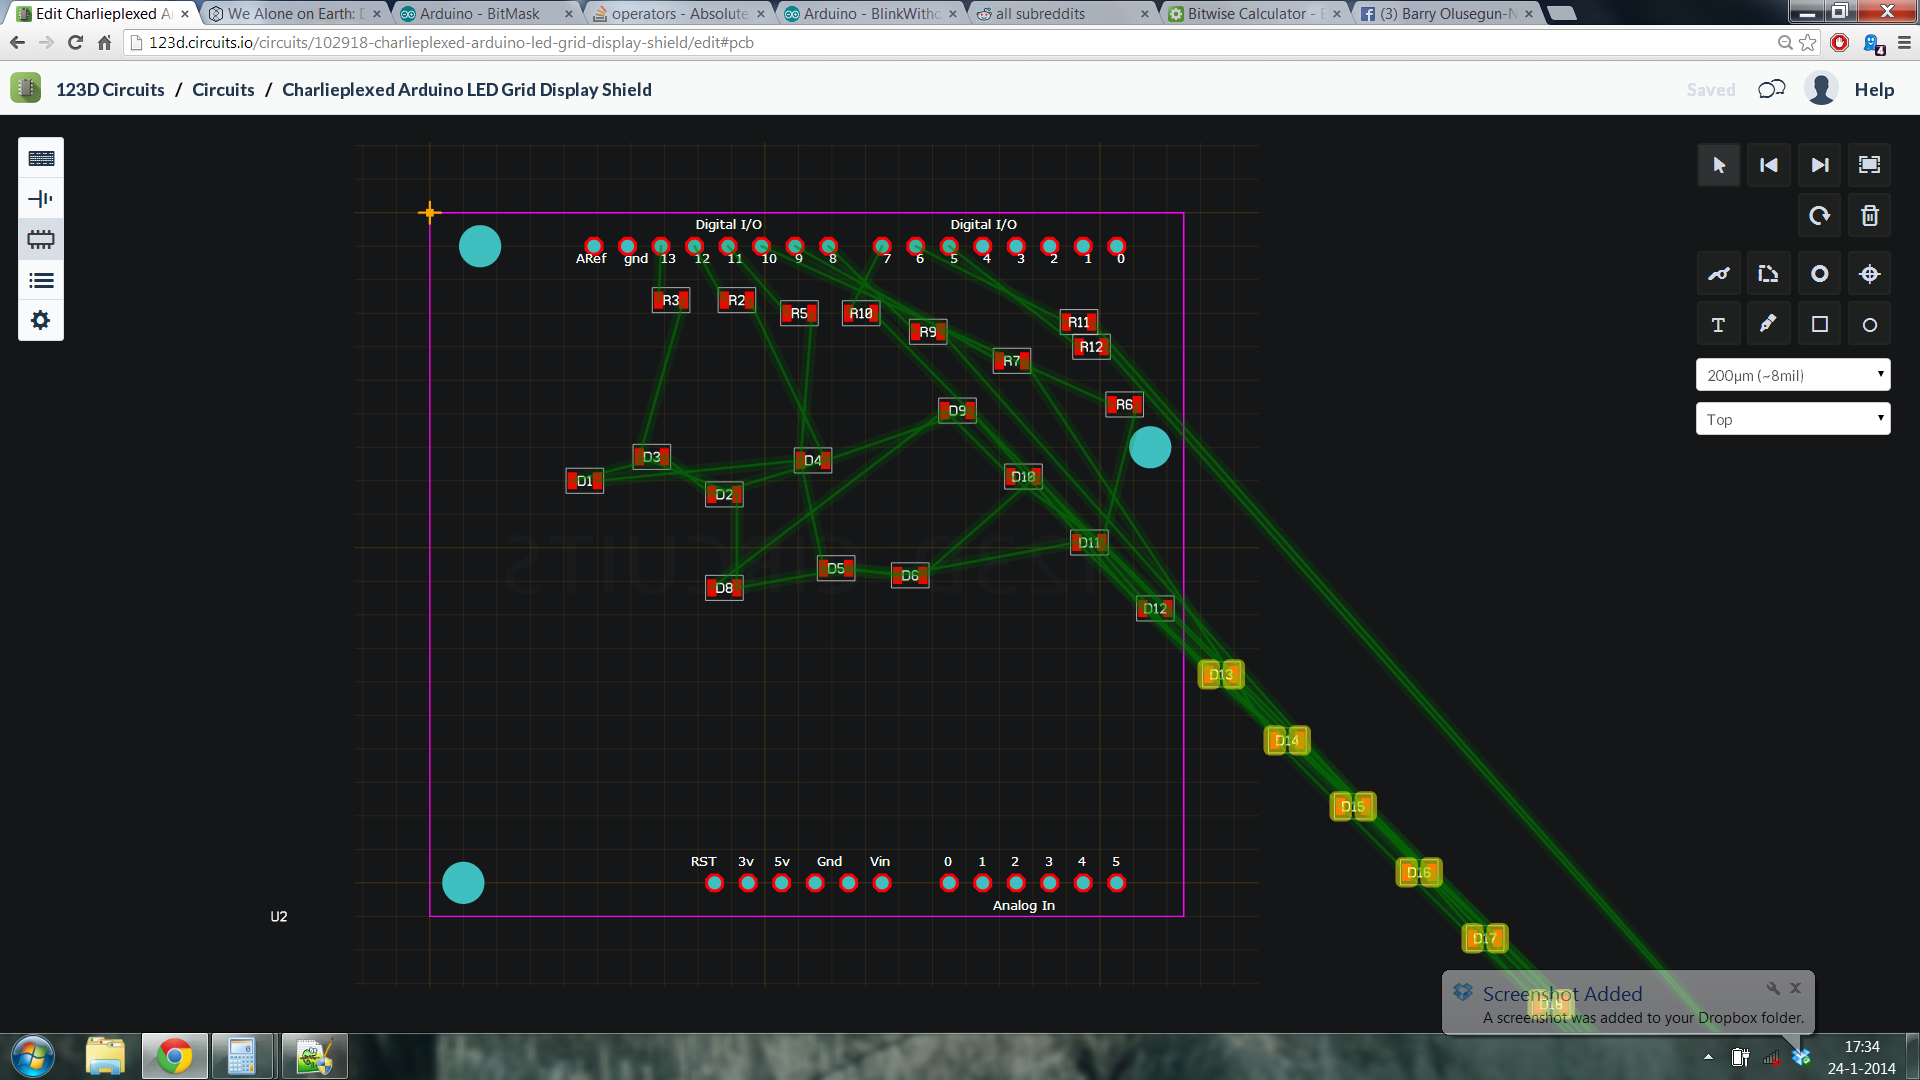This screenshot has height=1080, width=1920.
Task: Select the Via placement tool
Action: 1819,273
